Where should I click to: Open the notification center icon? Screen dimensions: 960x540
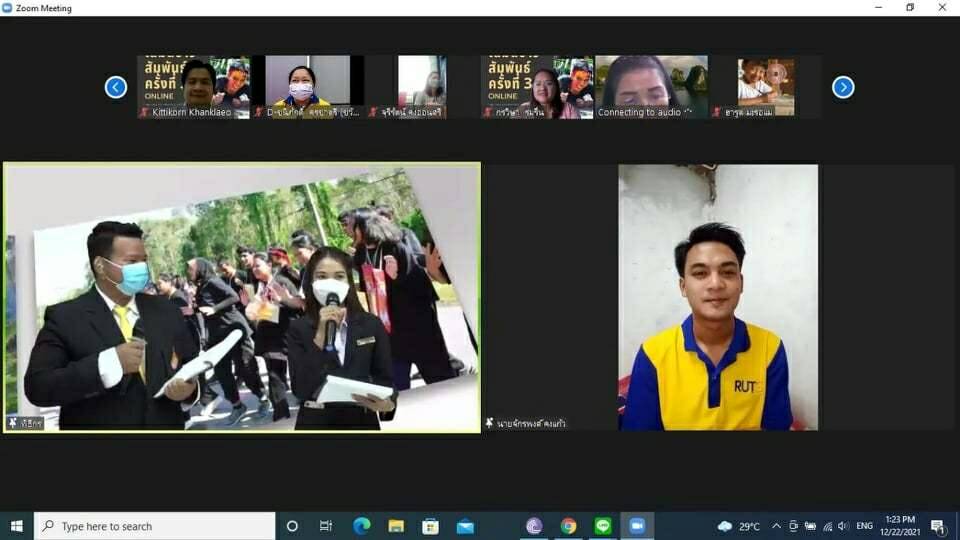coord(938,526)
